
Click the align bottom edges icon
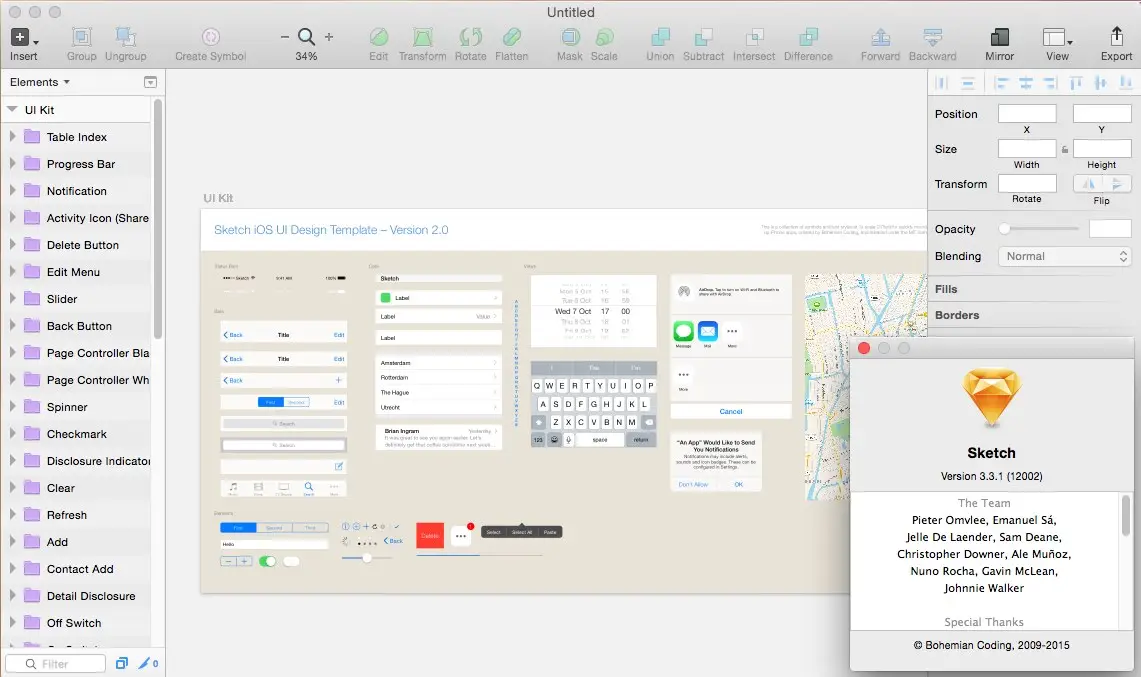click(x=1126, y=84)
